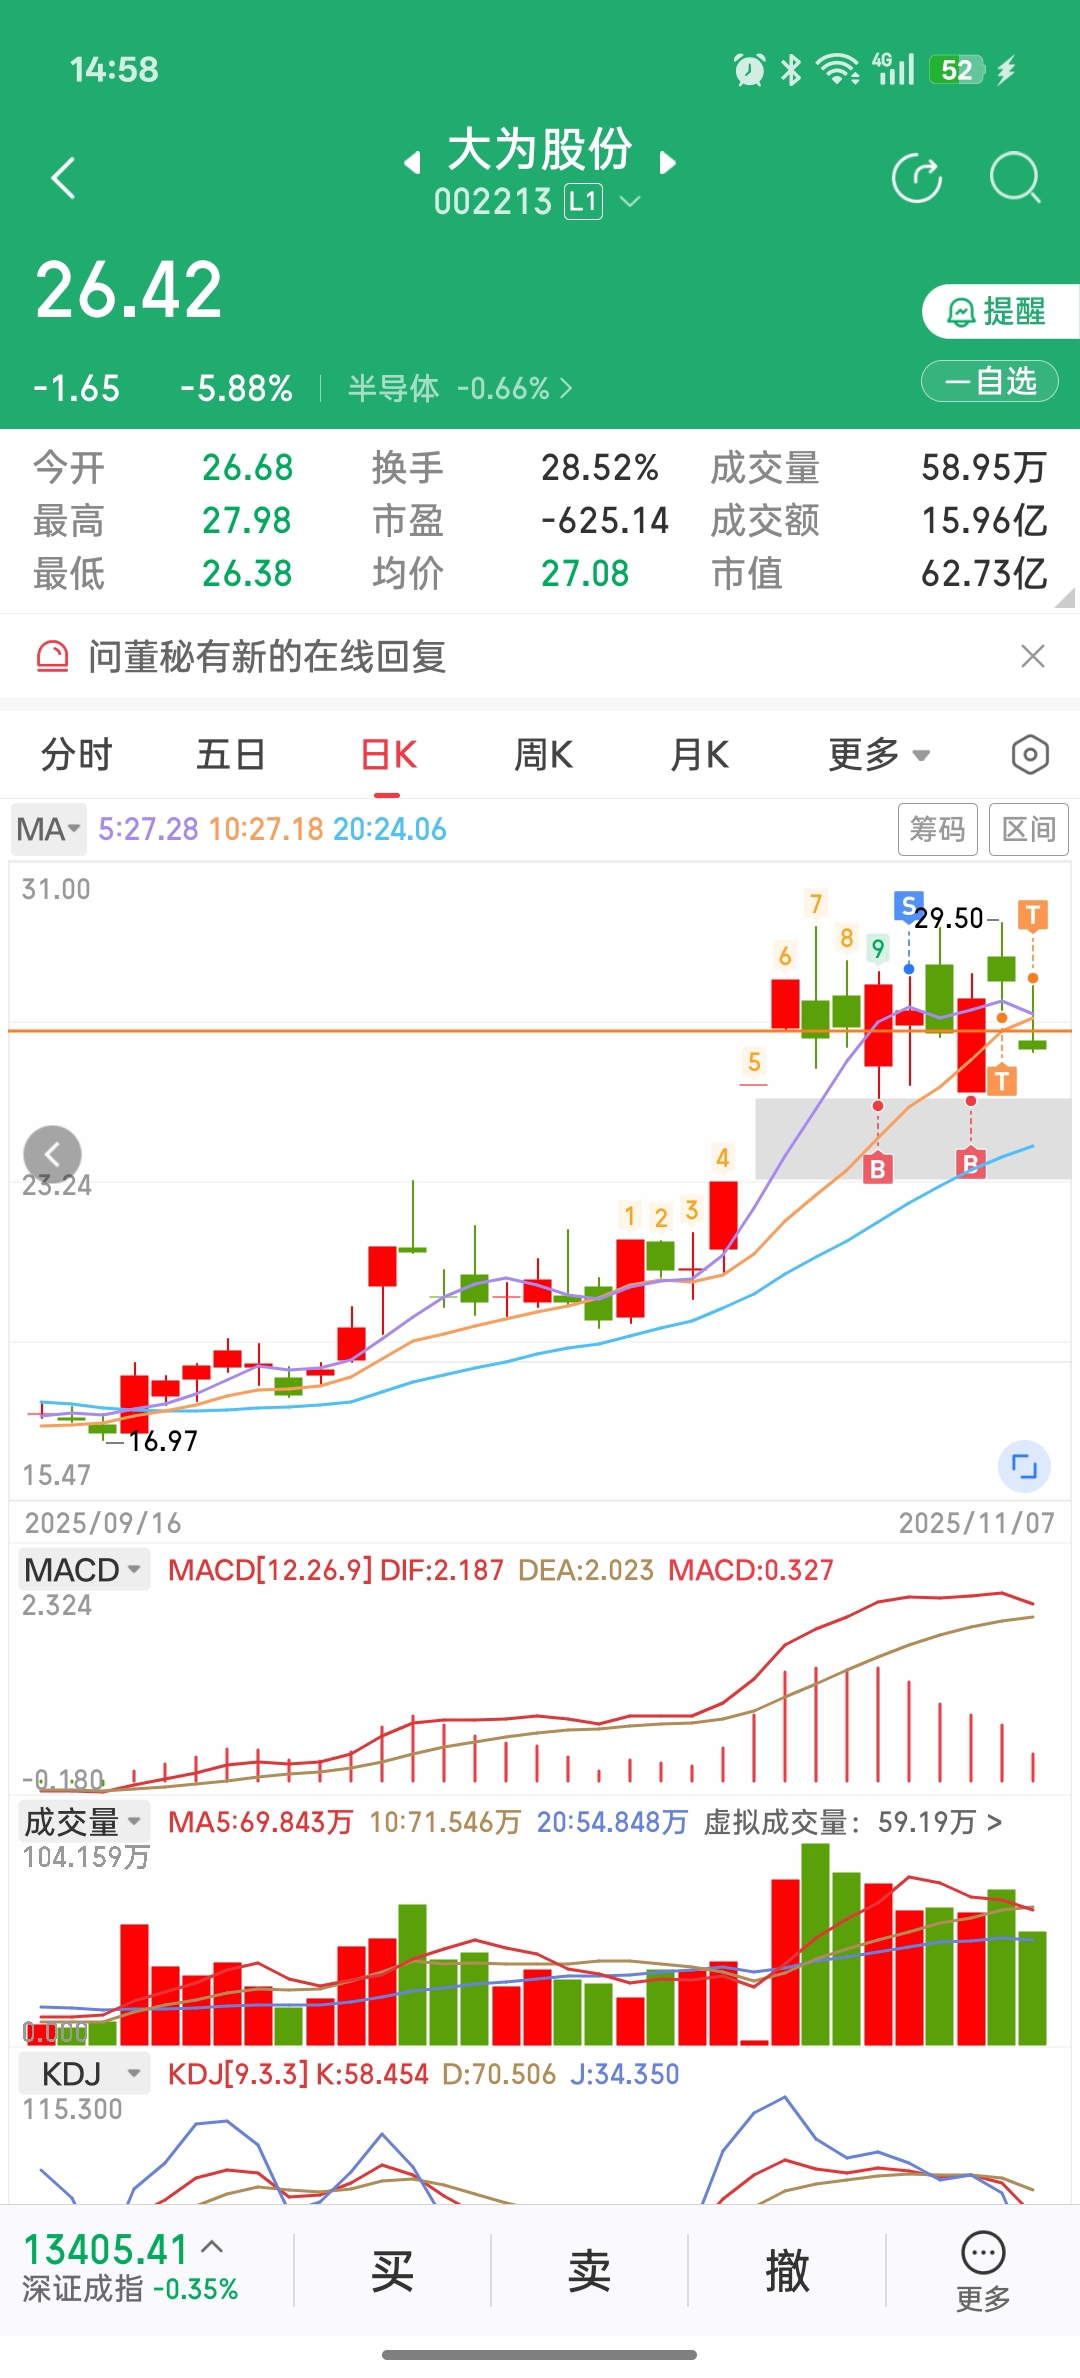
Task: Open the 成交量 indicator dropdown
Action: click(x=84, y=1822)
